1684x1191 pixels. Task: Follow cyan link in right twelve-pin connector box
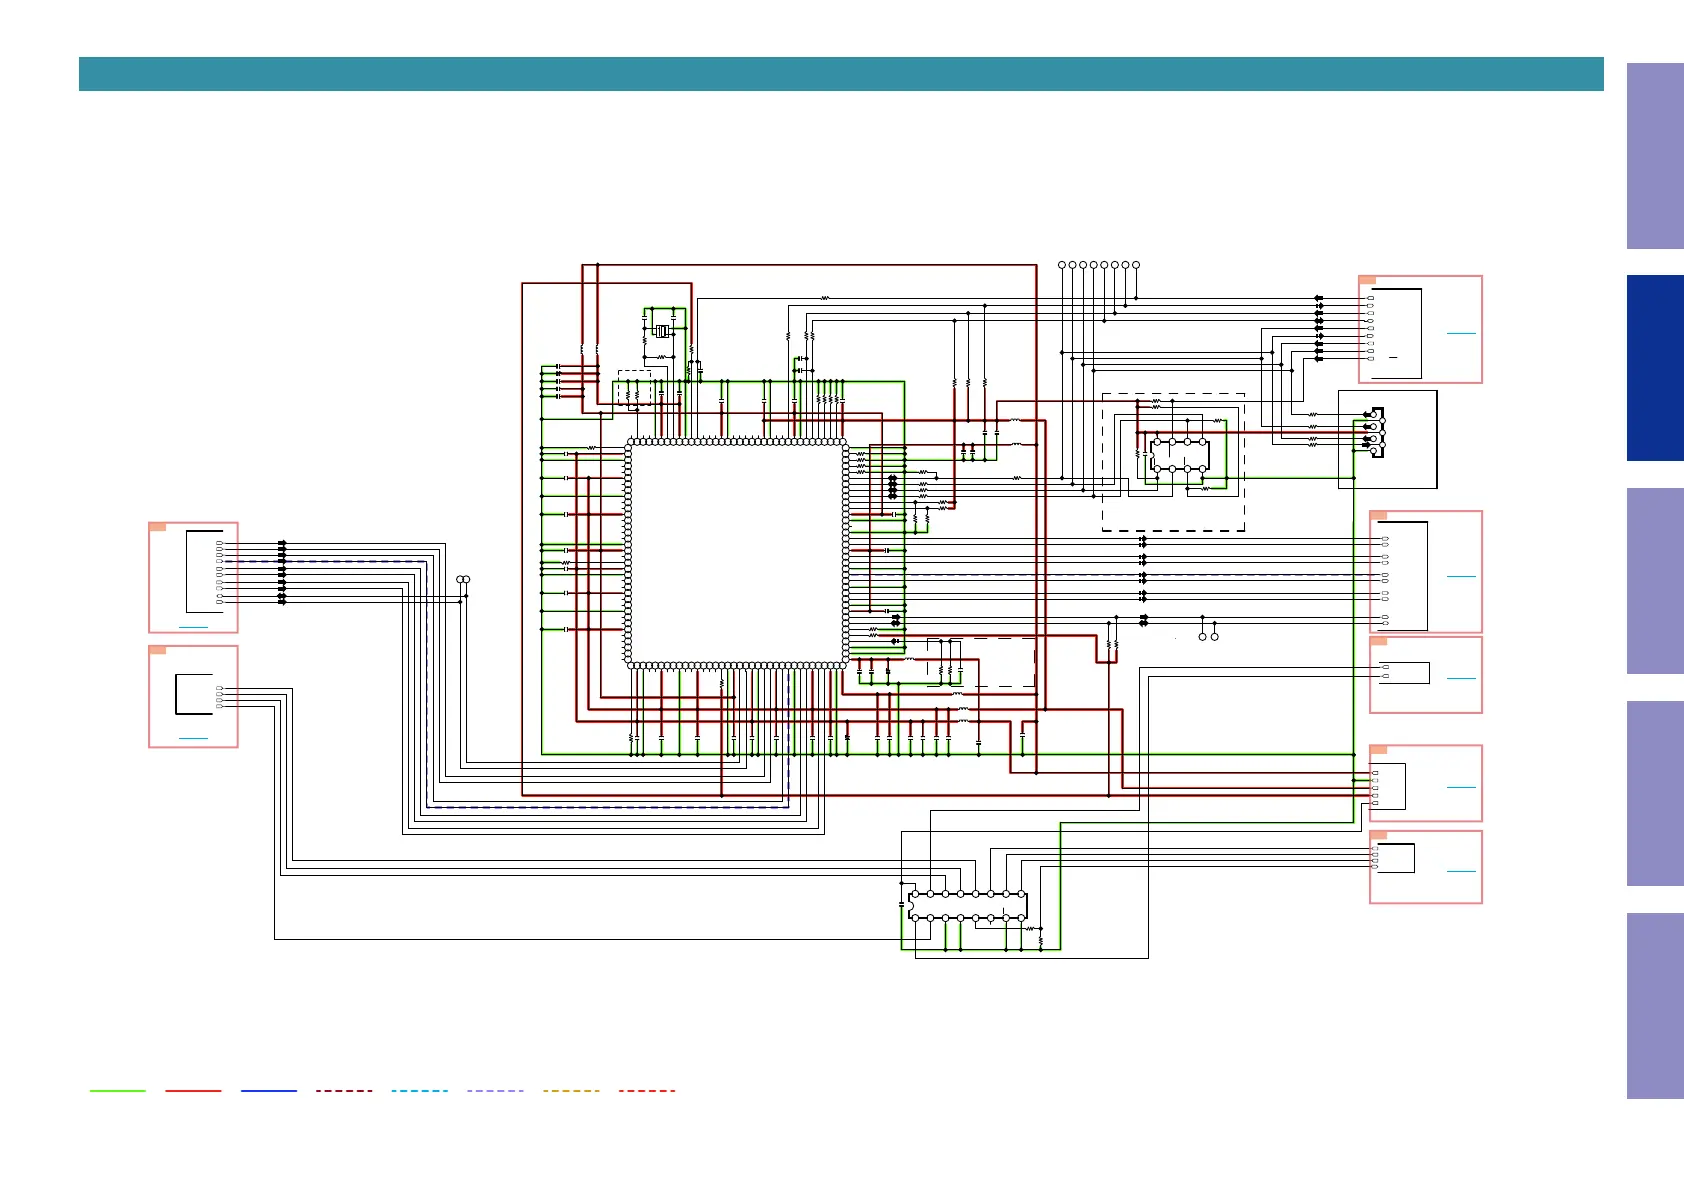(x=1461, y=576)
